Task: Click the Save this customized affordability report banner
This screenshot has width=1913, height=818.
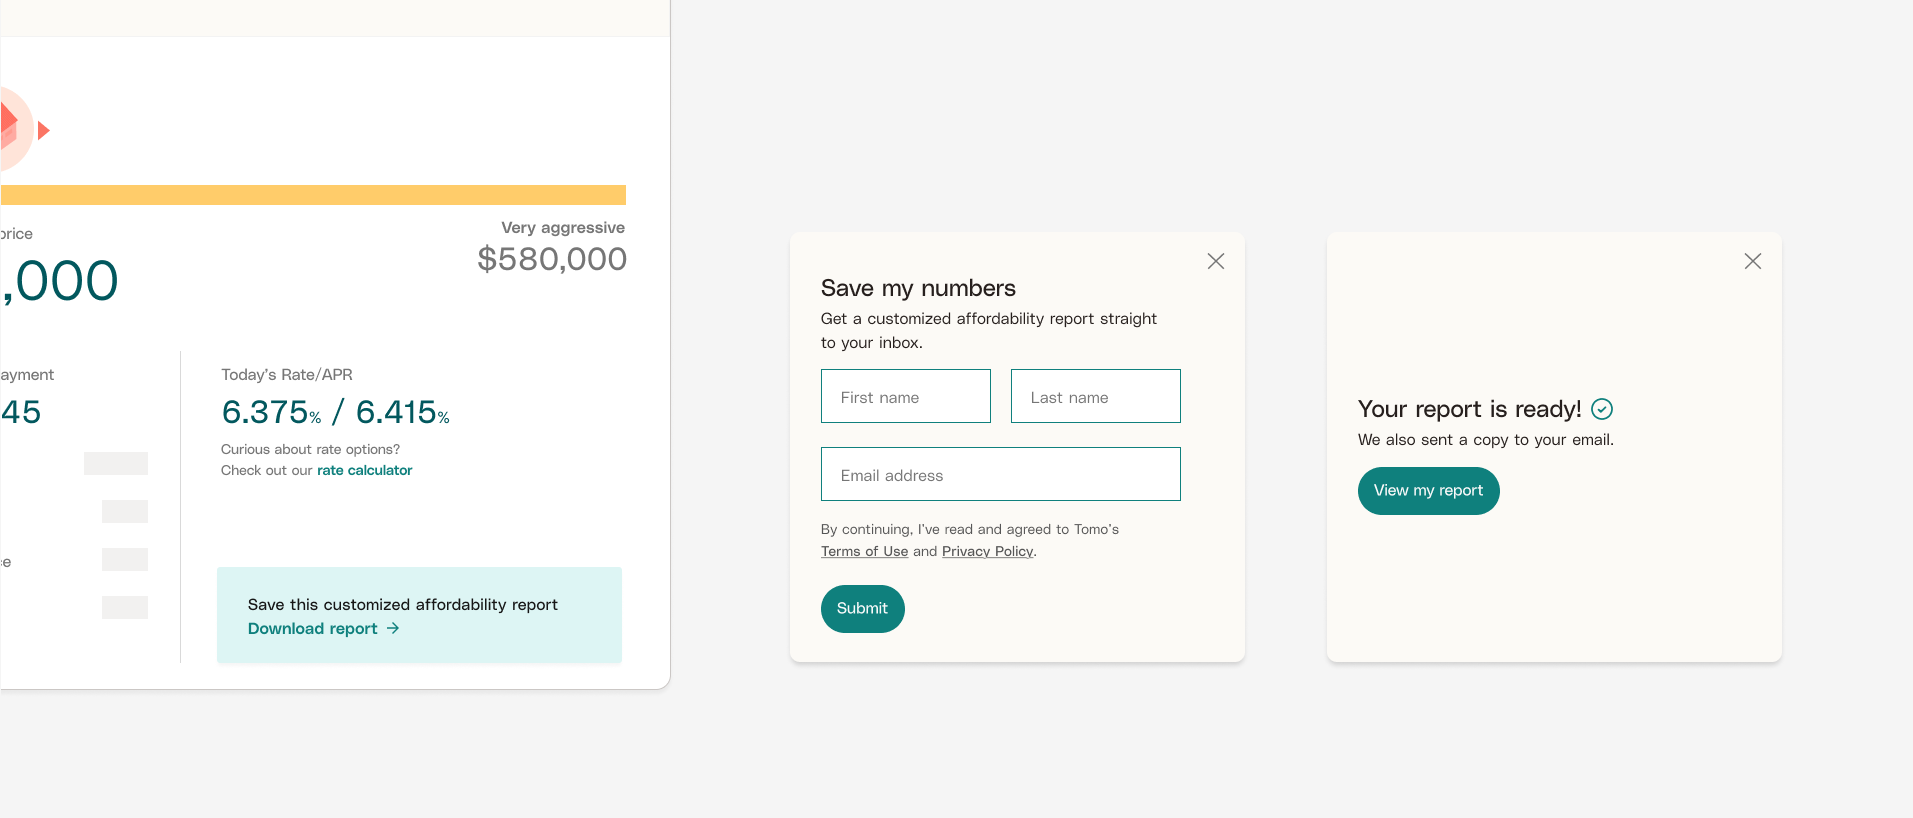Action: tap(419, 615)
